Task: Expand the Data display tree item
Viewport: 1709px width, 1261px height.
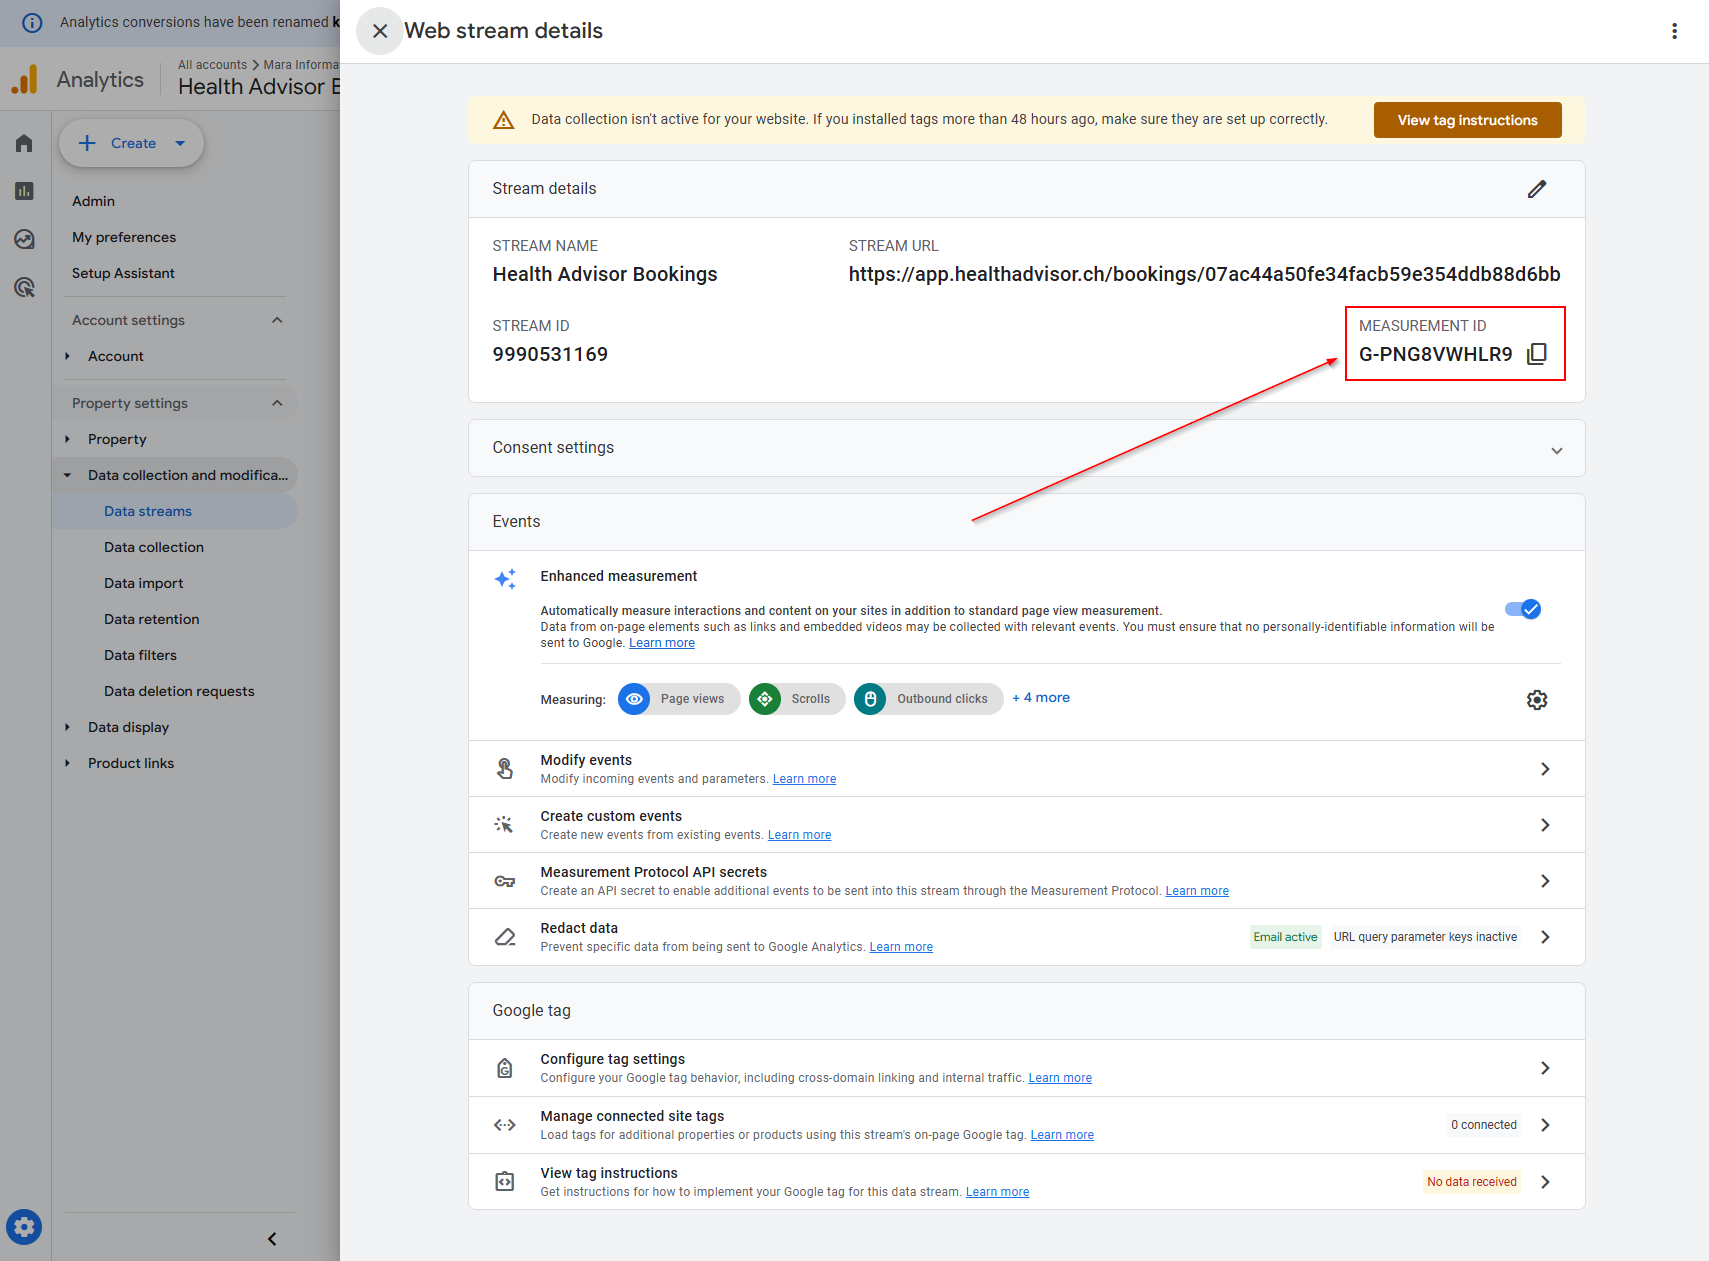Action: pyautogui.click(x=68, y=727)
